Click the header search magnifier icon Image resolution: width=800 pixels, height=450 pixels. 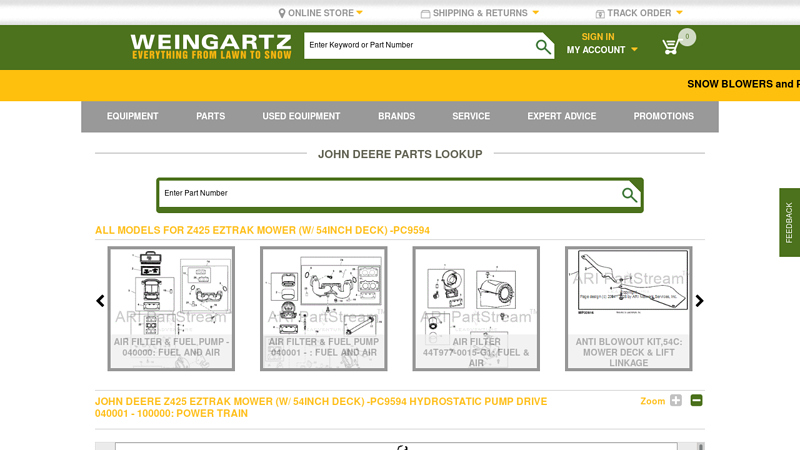click(x=542, y=46)
